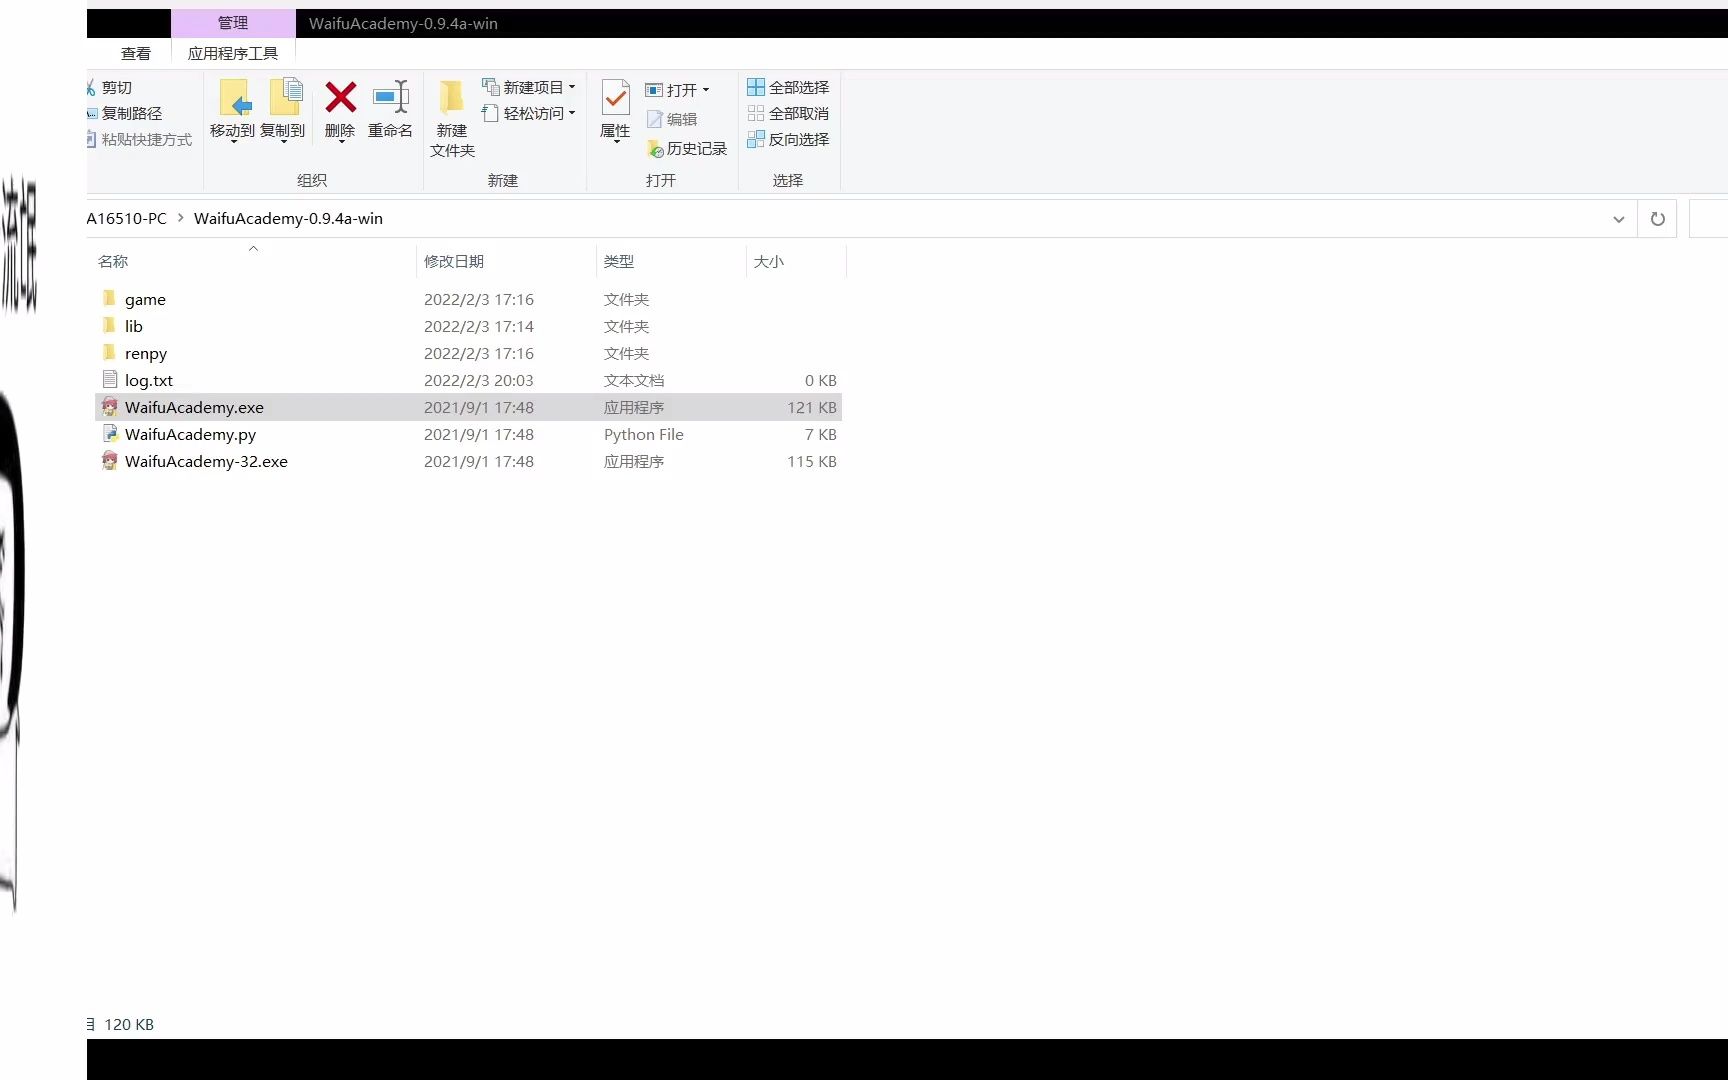The height and width of the screenshot is (1080, 1728).
Task: Select the renpy folder
Action: tap(146, 354)
